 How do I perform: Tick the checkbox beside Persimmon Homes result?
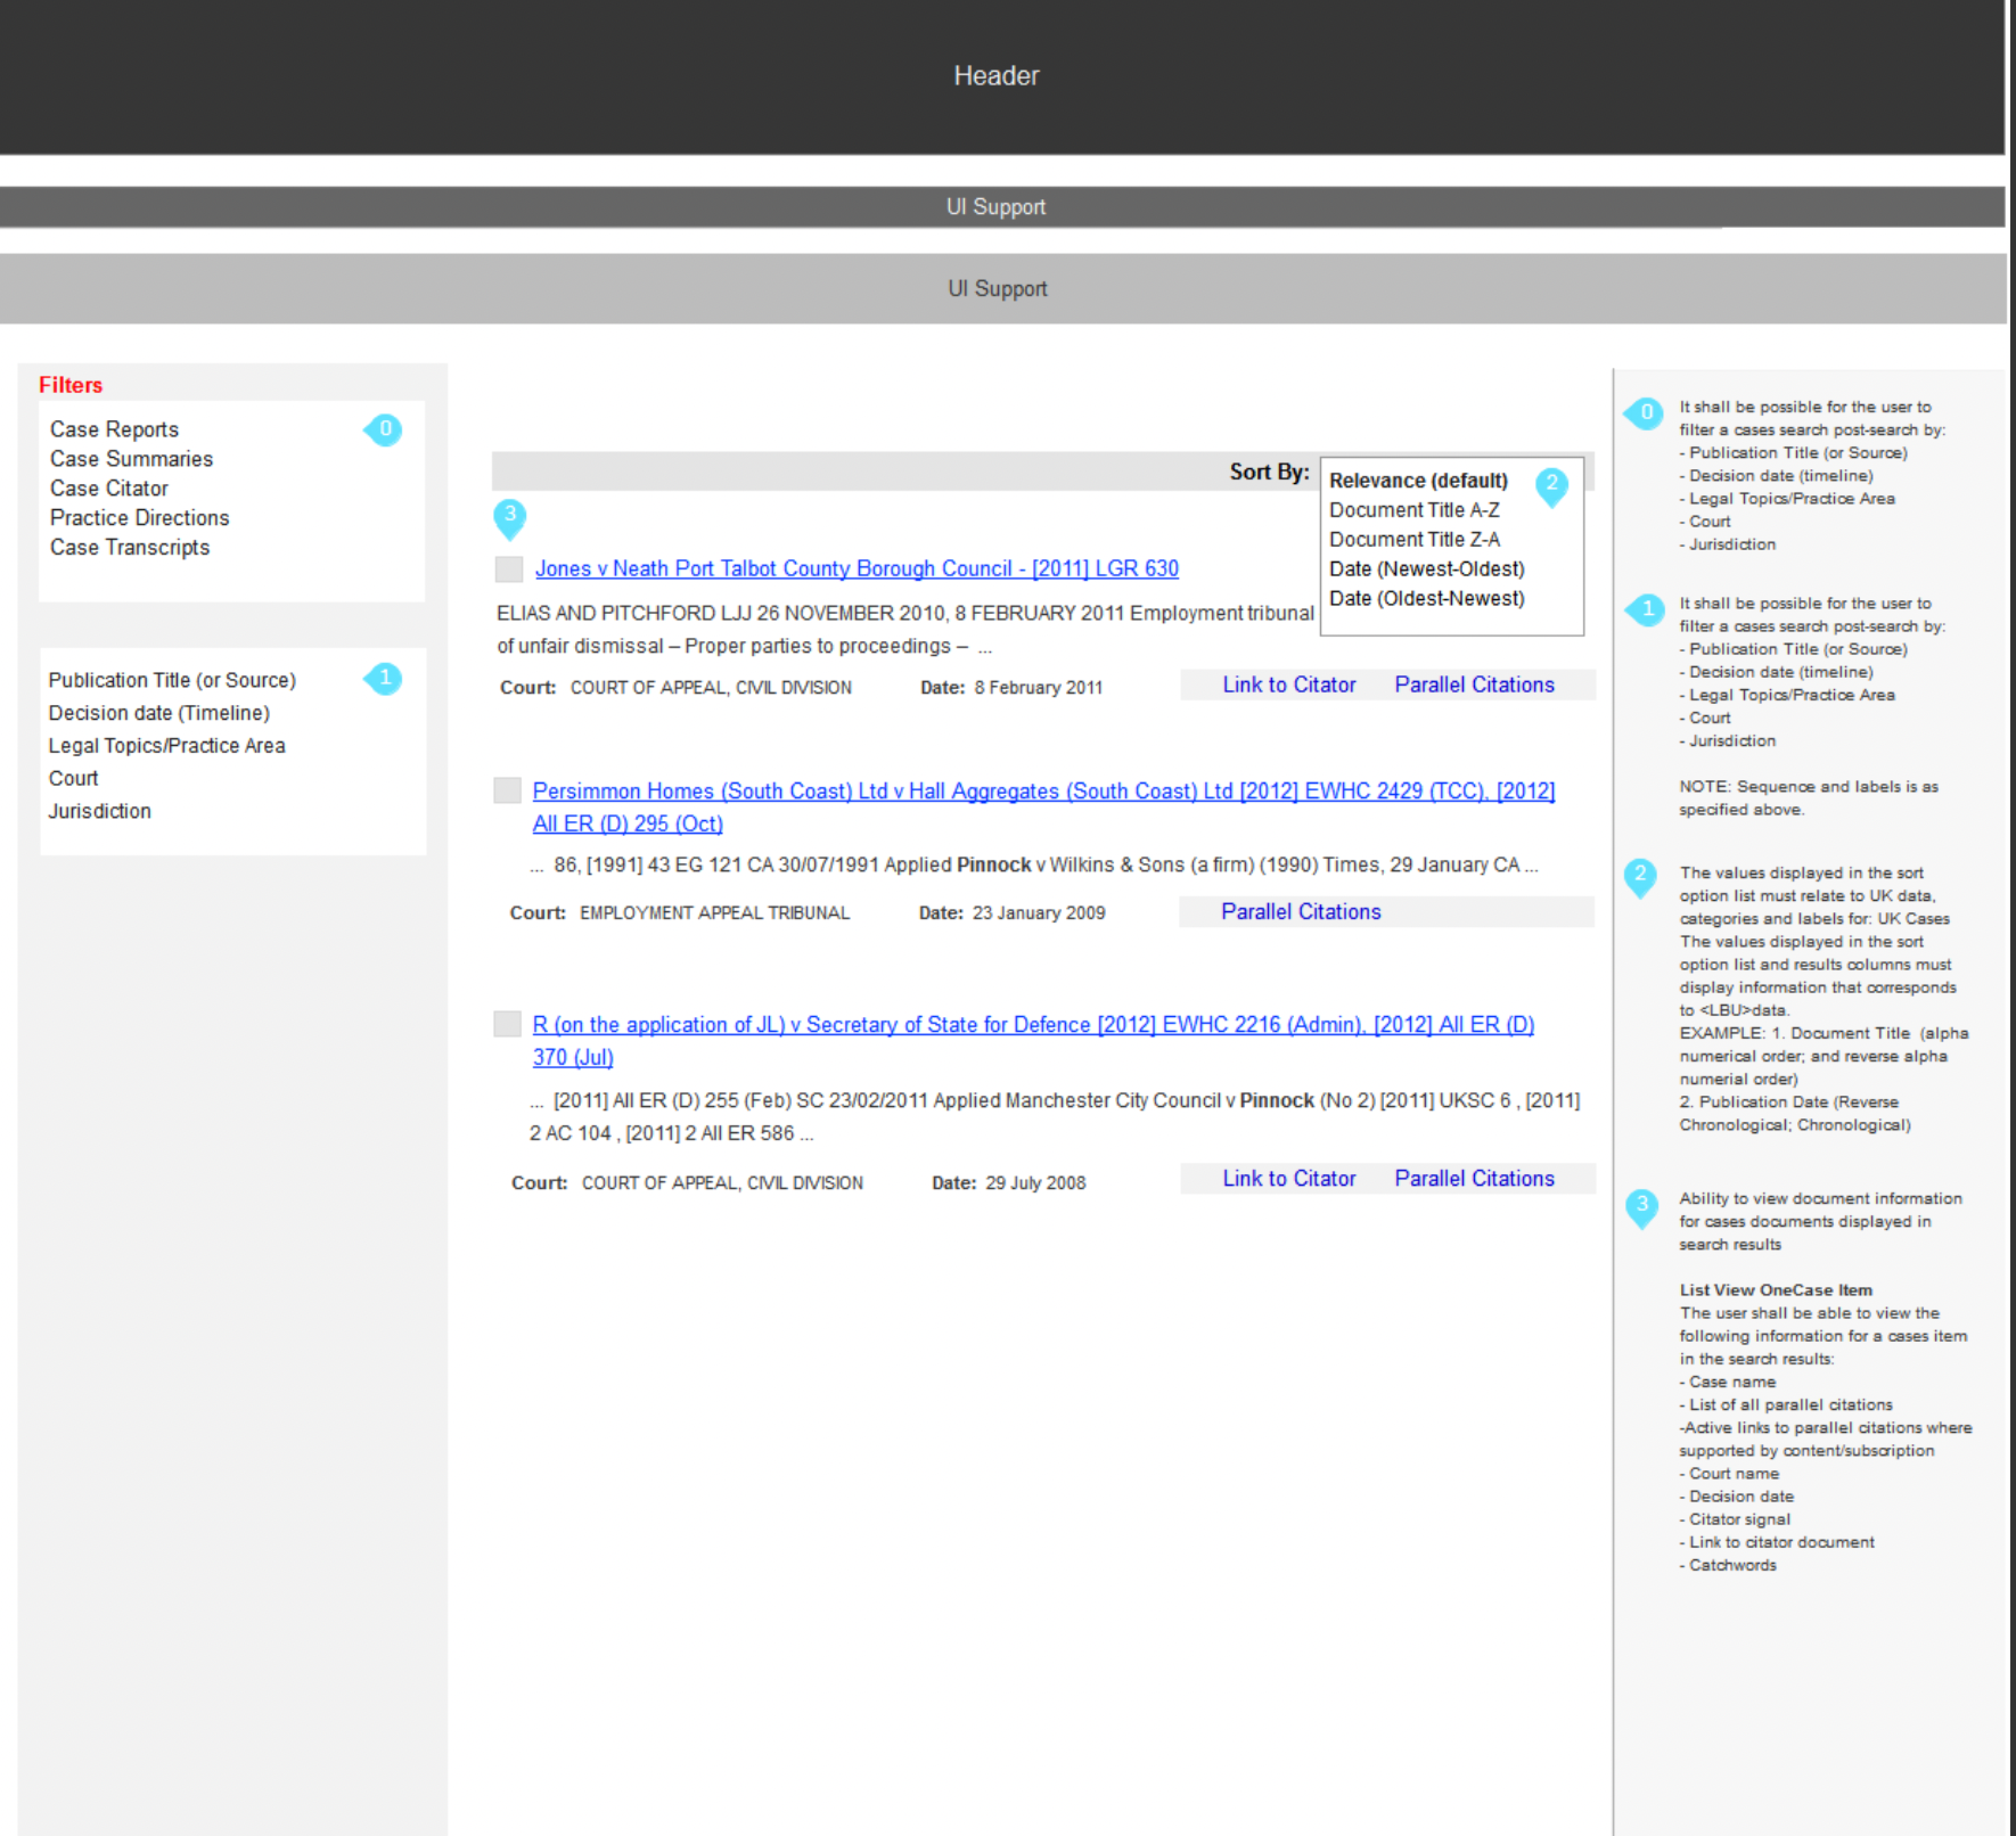[508, 791]
